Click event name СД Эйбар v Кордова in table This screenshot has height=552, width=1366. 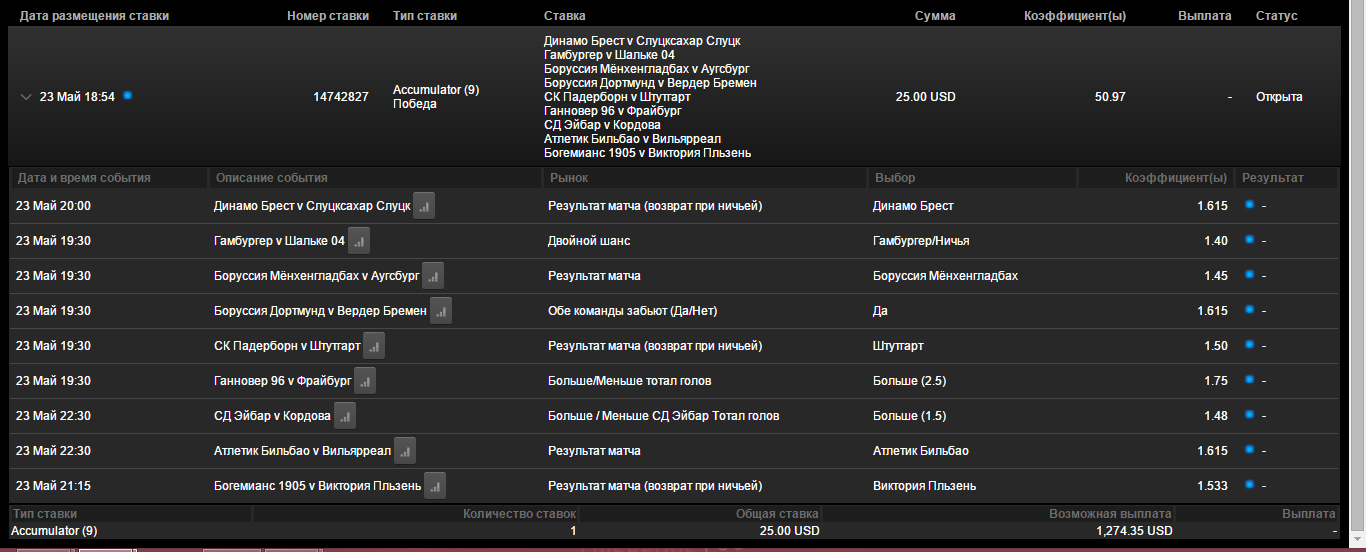click(x=272, y=416)
